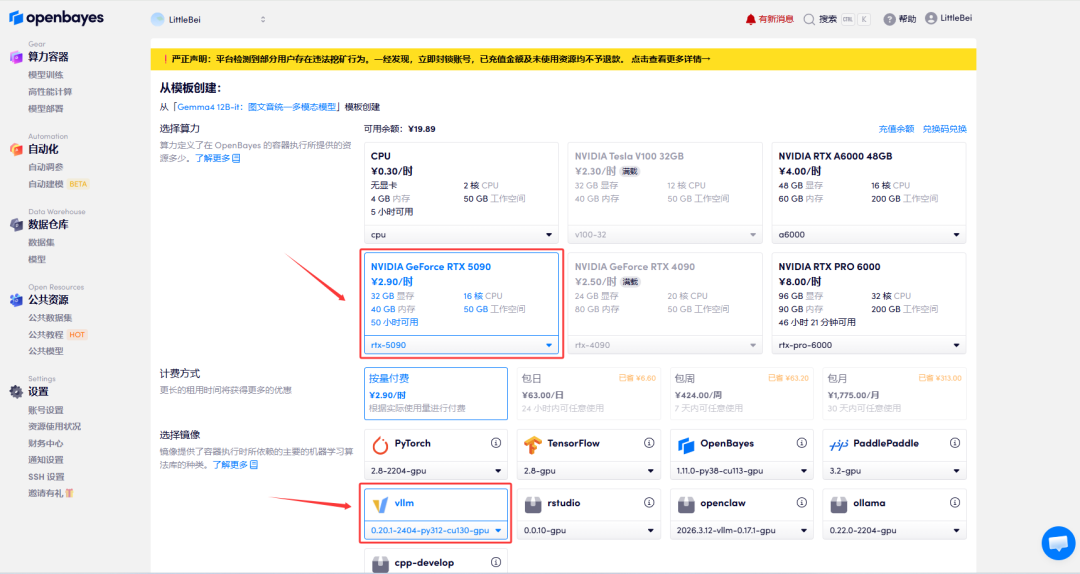
Task: Select NVIDIA RTX A6000 48GB compute
Action: click(x=869, y=193)
